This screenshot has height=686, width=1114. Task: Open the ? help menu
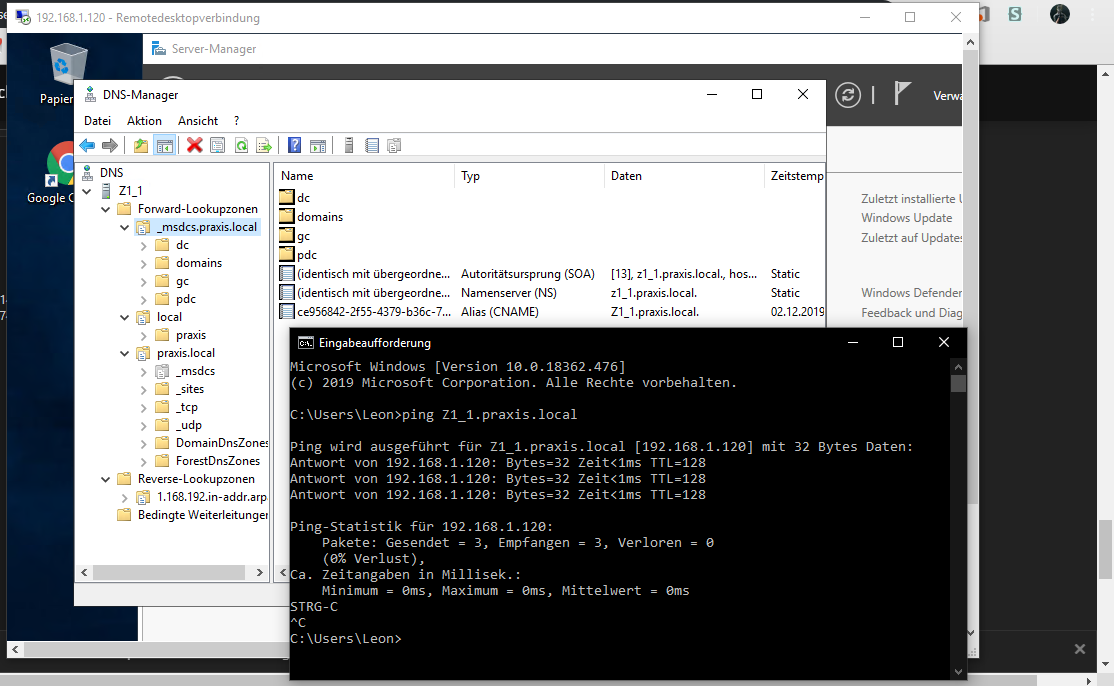tap(237, 121)
